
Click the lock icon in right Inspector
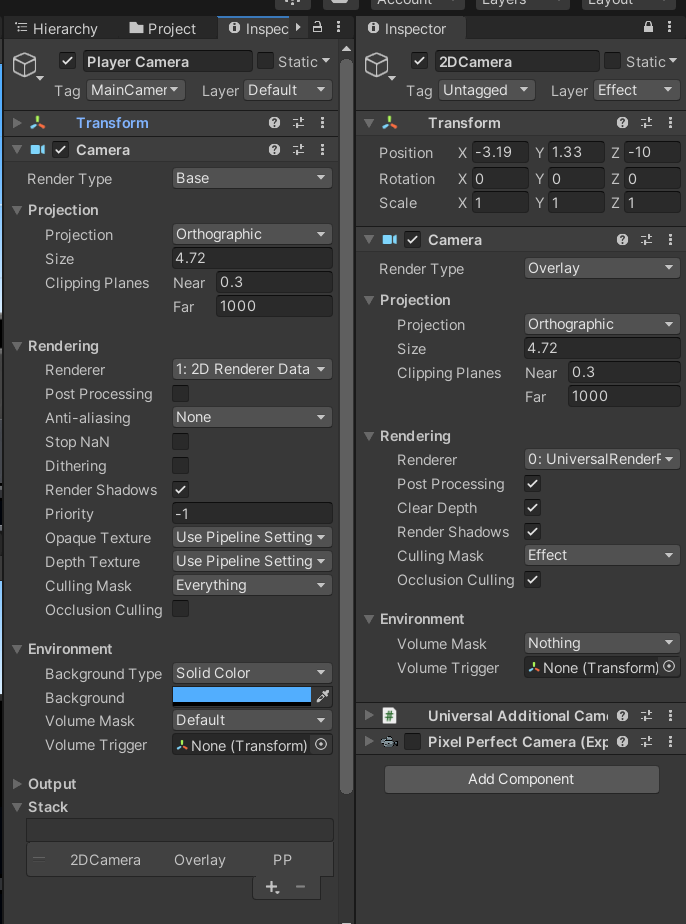click(648, 27)
